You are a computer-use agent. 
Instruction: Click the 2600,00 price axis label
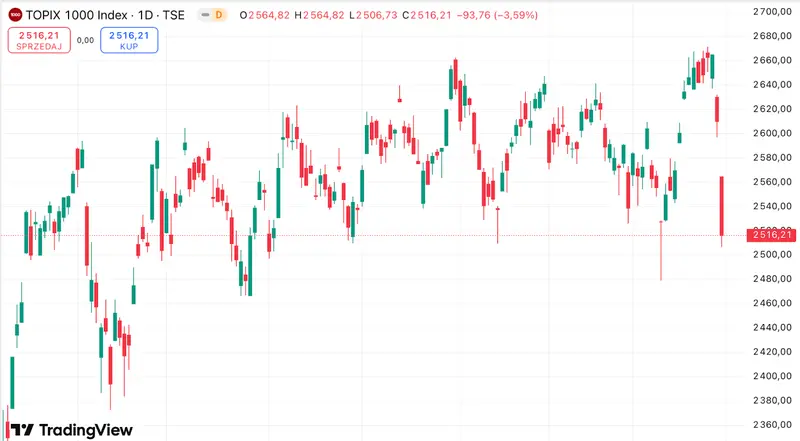pos(772,133)
